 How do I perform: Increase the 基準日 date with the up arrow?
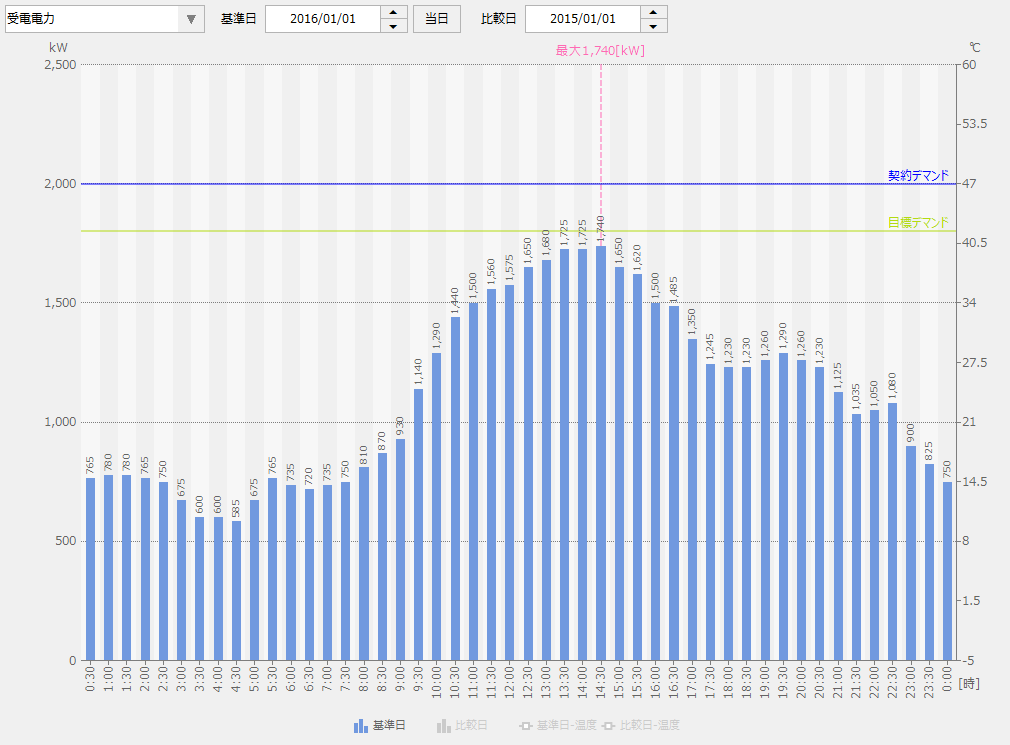coord(394,12)
